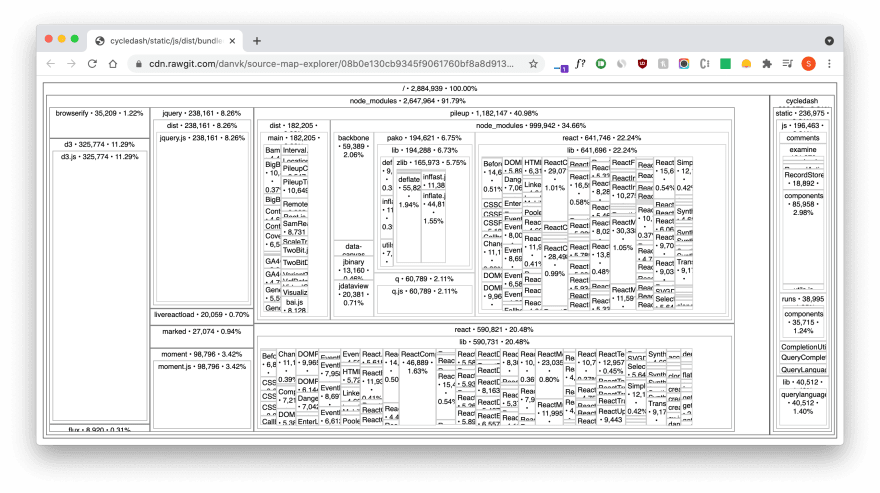Open the Chrome profile avatar S

coord(808,64)
